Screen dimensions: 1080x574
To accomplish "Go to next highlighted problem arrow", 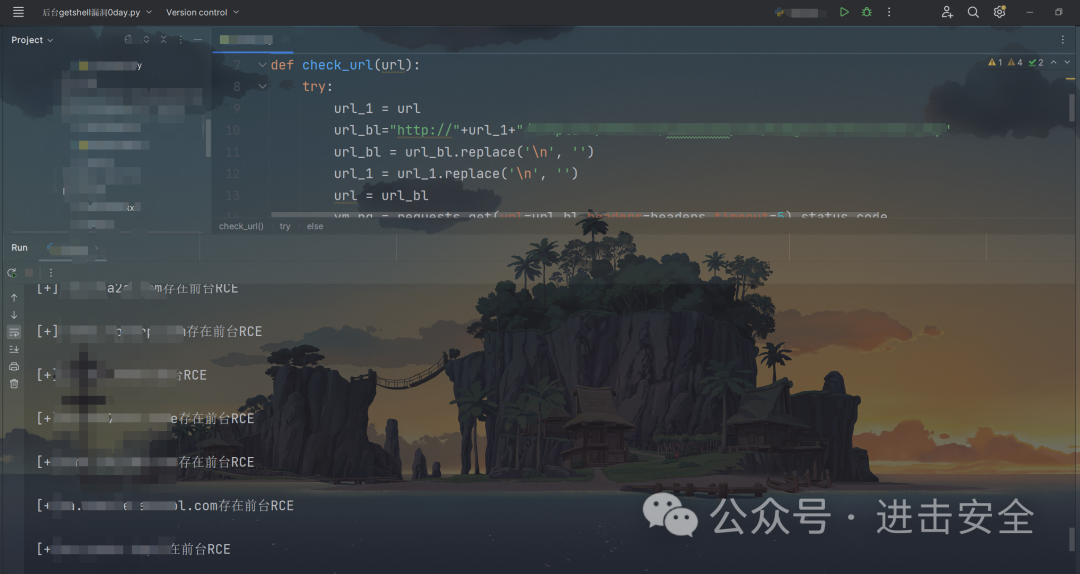I will tap(1067, 62).
